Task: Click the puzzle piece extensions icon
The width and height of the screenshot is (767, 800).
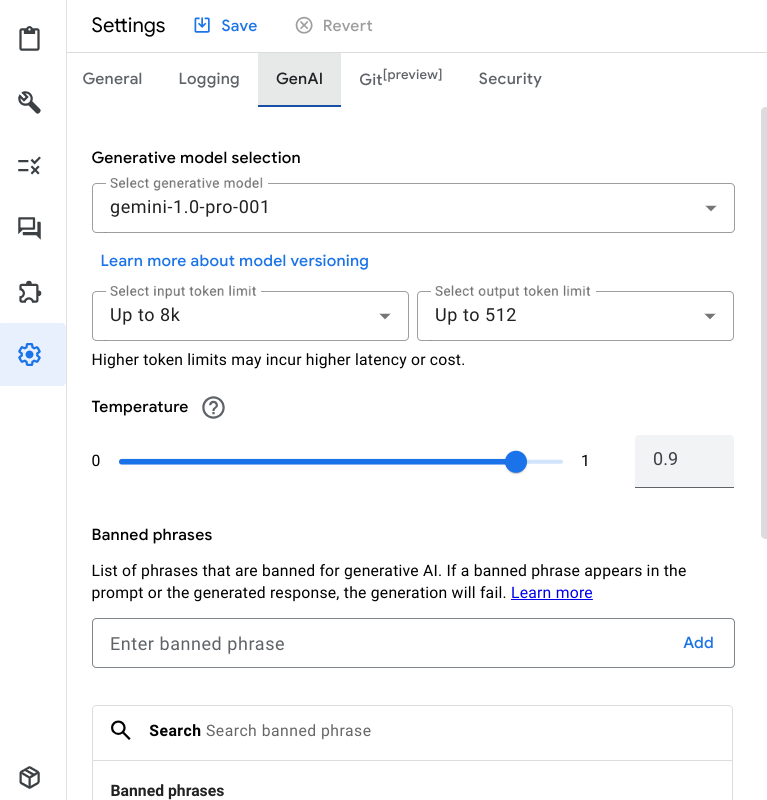Action: coord(30,292)
